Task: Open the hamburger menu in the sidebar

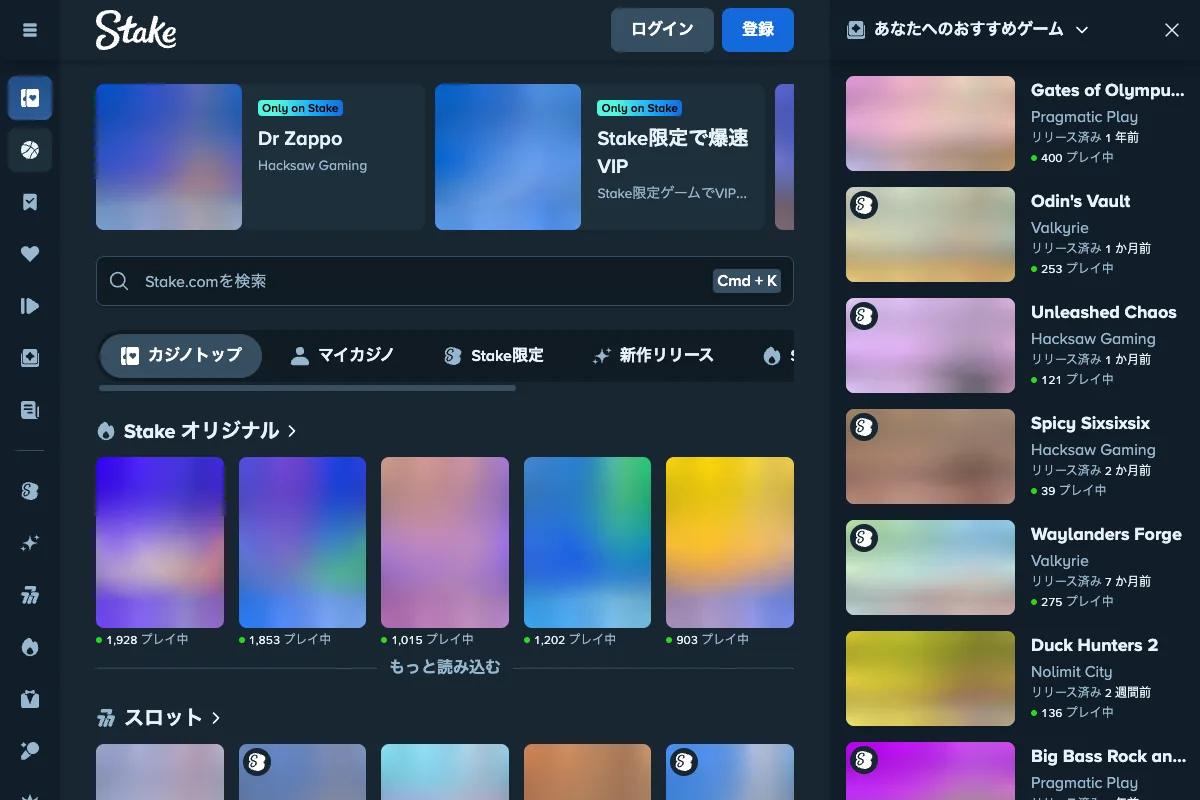Action: tap(30, 30)
